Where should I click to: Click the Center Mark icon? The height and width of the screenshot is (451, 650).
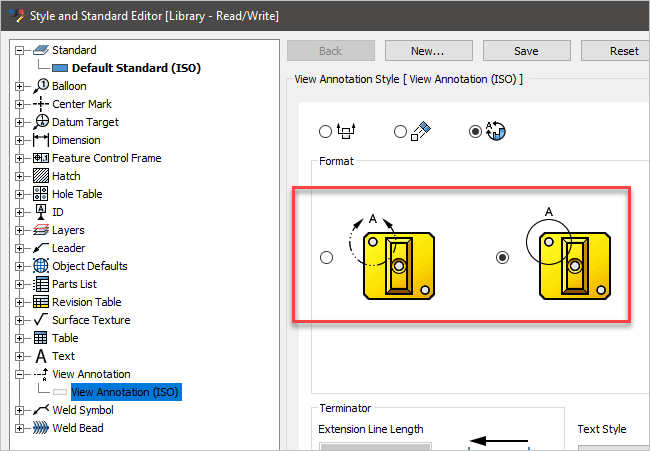[41, 104]
